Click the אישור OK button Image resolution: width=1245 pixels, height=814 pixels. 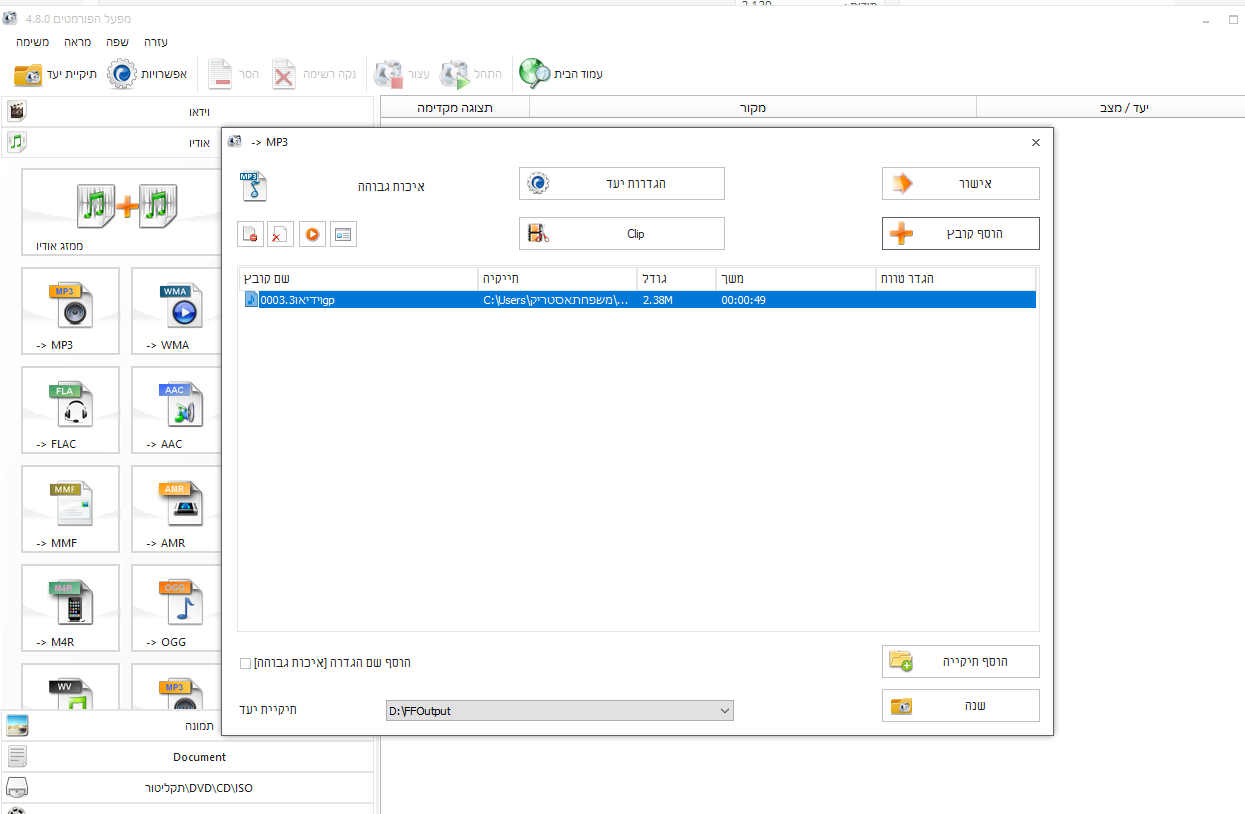961,183
